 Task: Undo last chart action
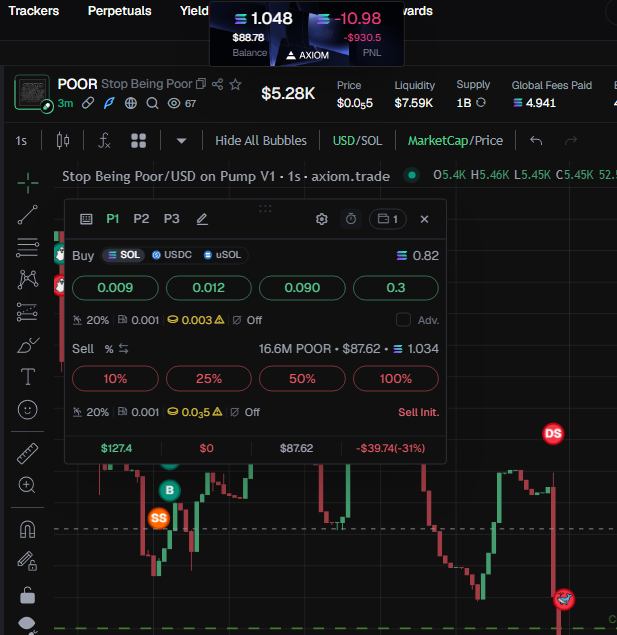[x=536, y=141]
